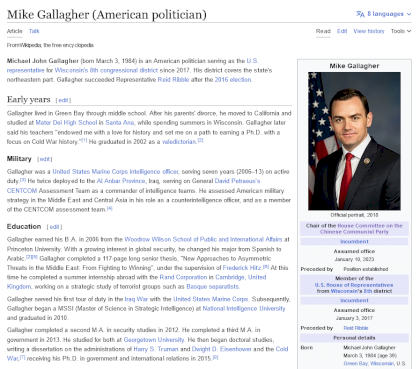Follow the Iraq War link
The image size is (420, 369).
pos(136,299)
